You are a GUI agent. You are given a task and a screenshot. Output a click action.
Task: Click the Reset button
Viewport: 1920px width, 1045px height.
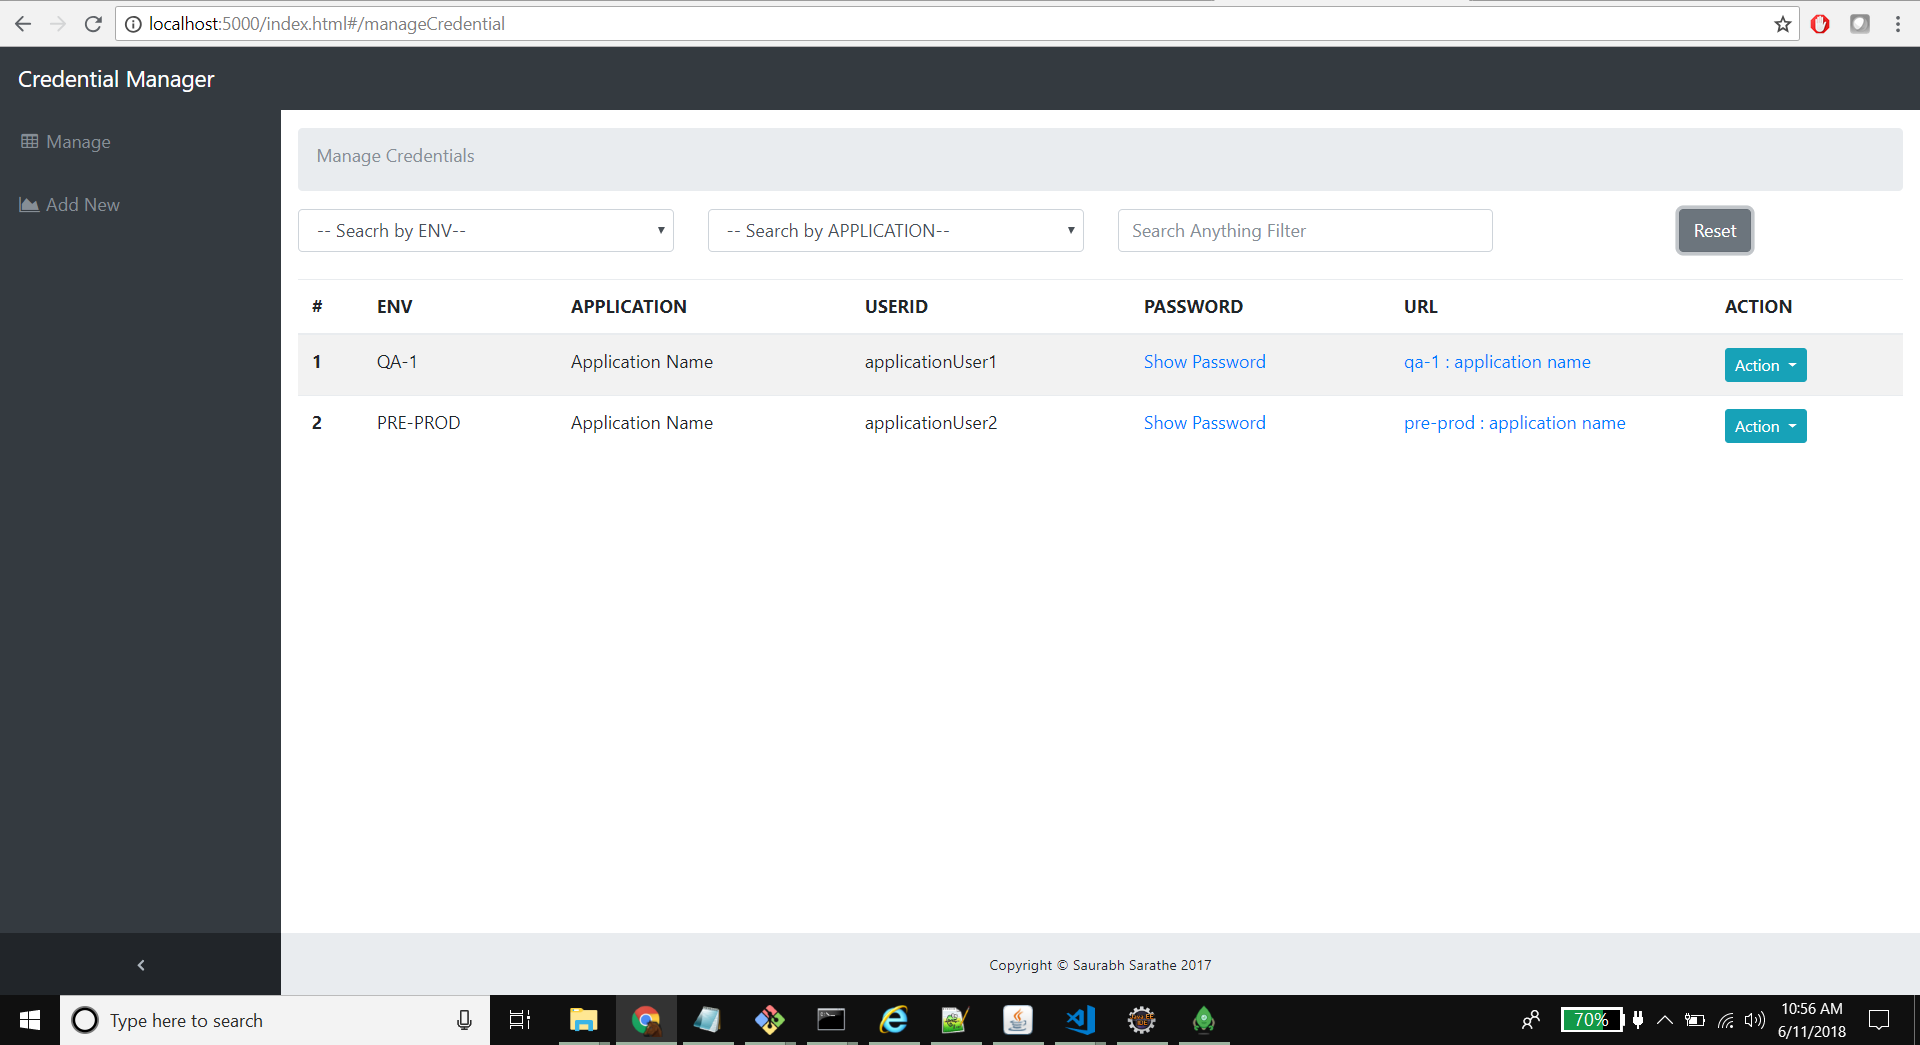point(1714,230)
